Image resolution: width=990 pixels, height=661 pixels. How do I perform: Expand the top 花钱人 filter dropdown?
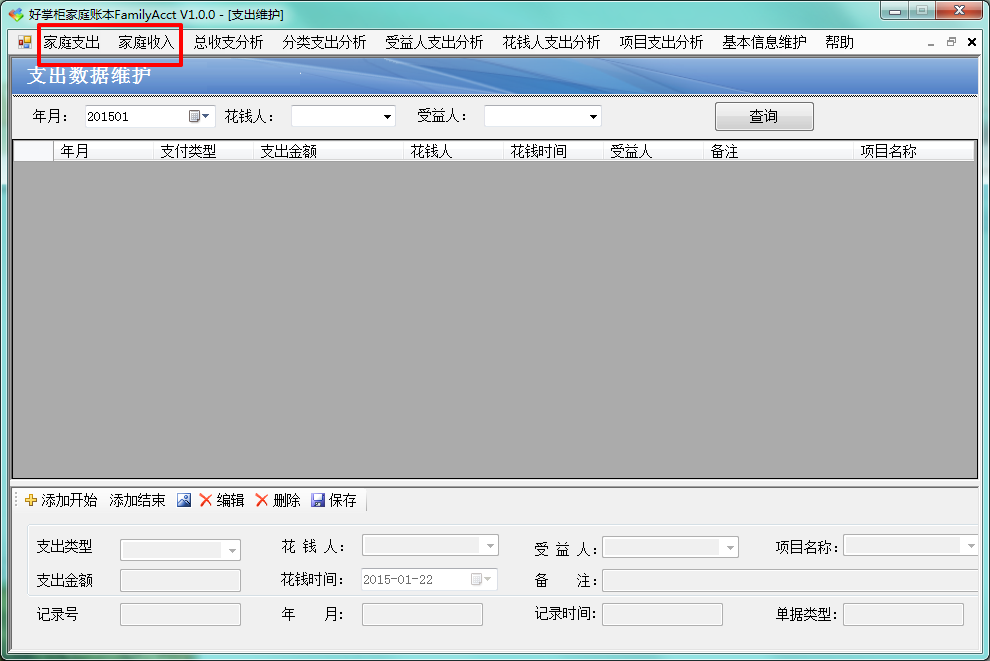point(387,116)
